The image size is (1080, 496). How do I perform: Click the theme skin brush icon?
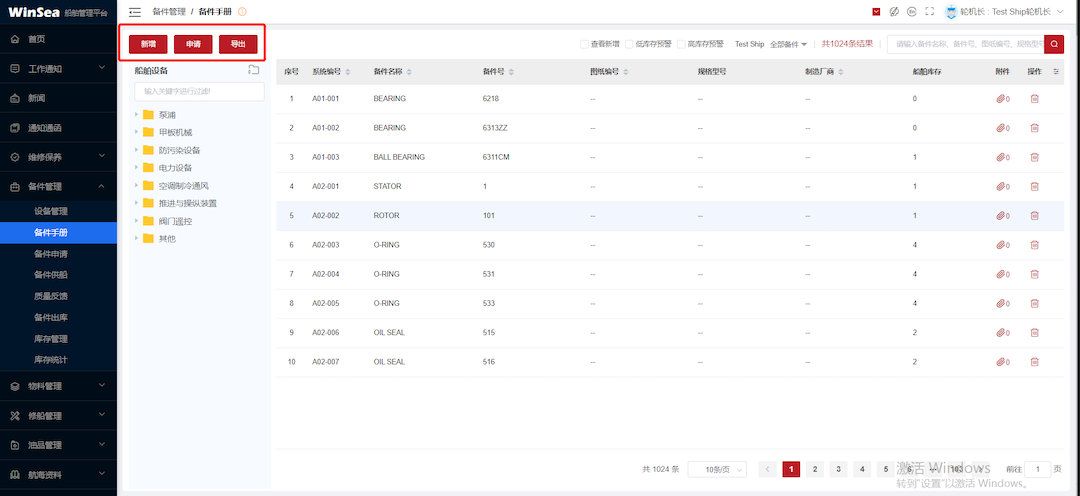click(894, 12)
